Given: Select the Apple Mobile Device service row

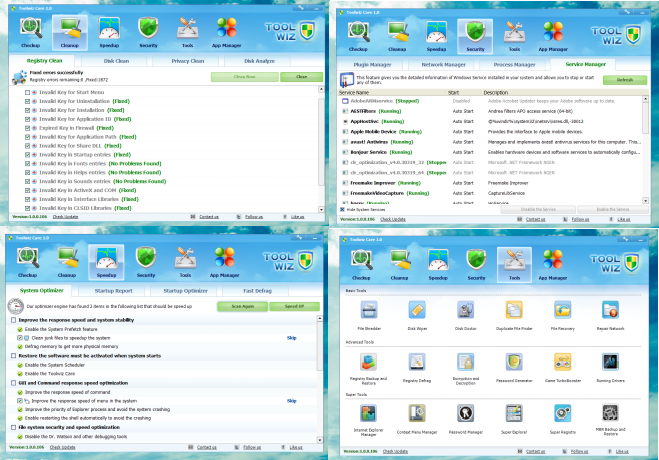Looking at the screenshot, I should 490,131.
